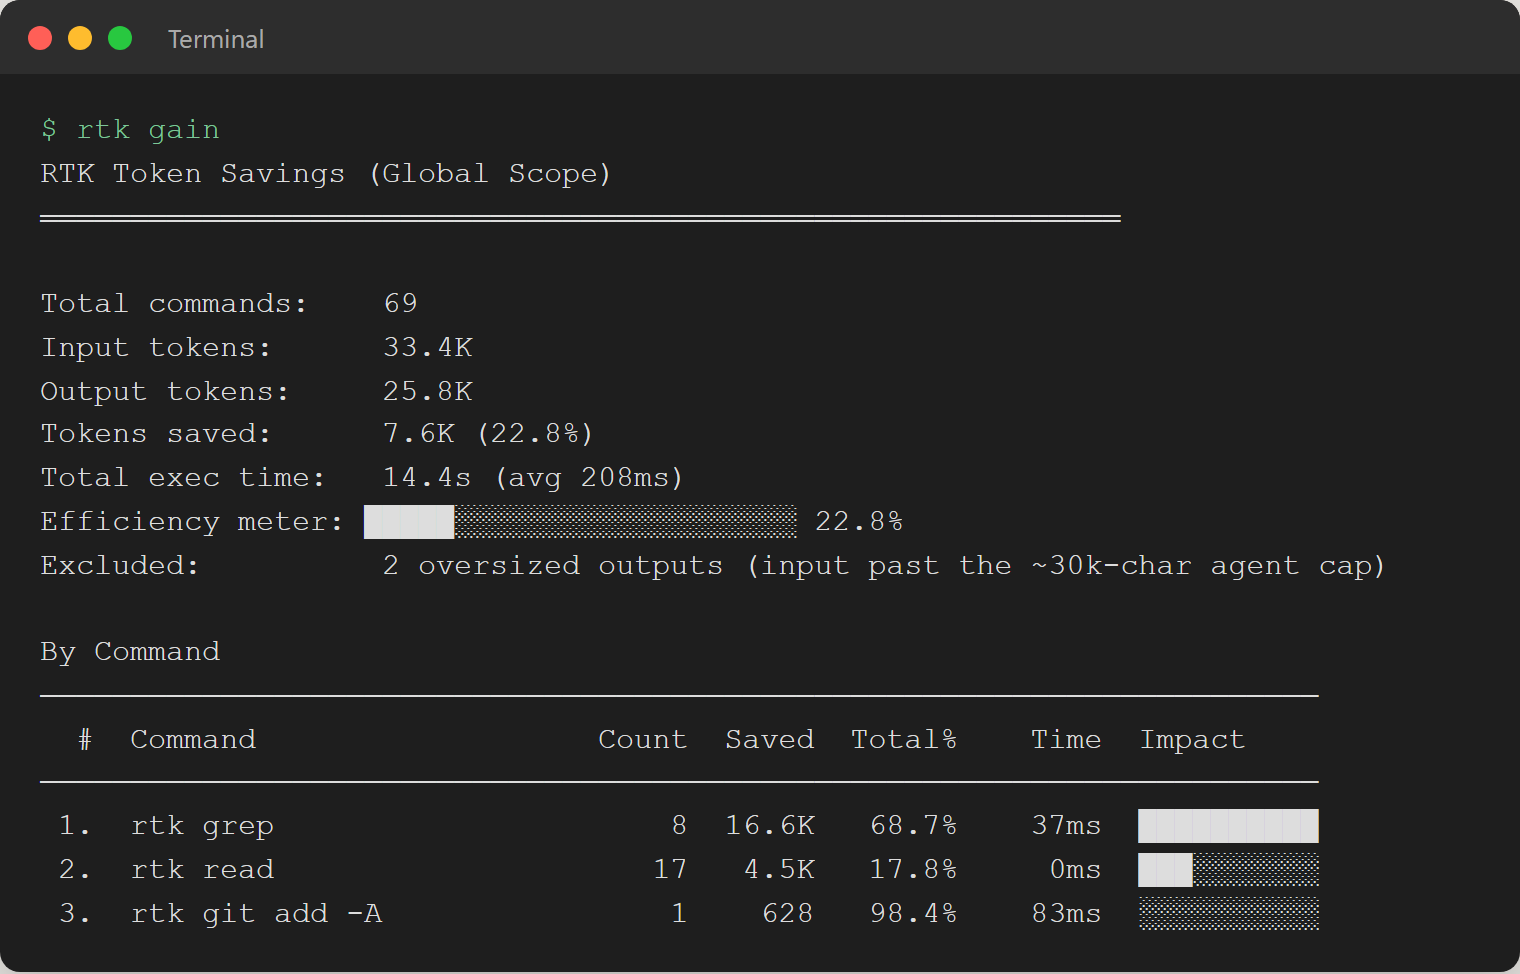Click the "$ rtk gain" command line
1520x974 pixels.
tap(130, 130)
